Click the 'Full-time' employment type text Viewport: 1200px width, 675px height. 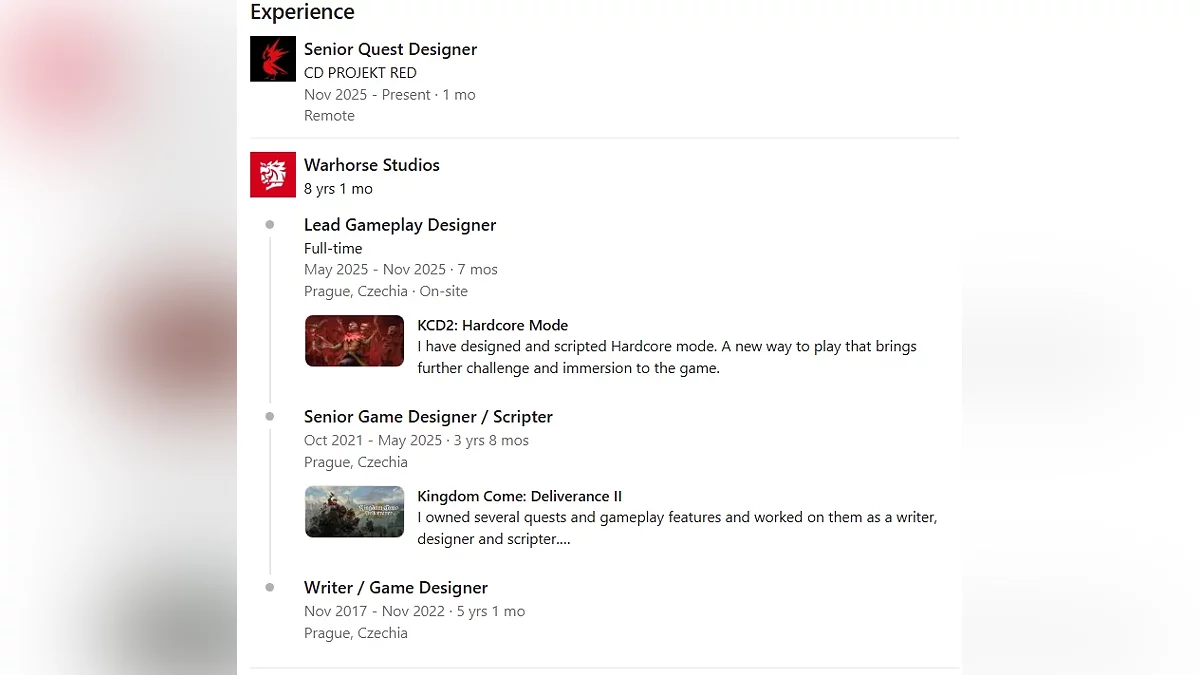[x=333, y=249]
